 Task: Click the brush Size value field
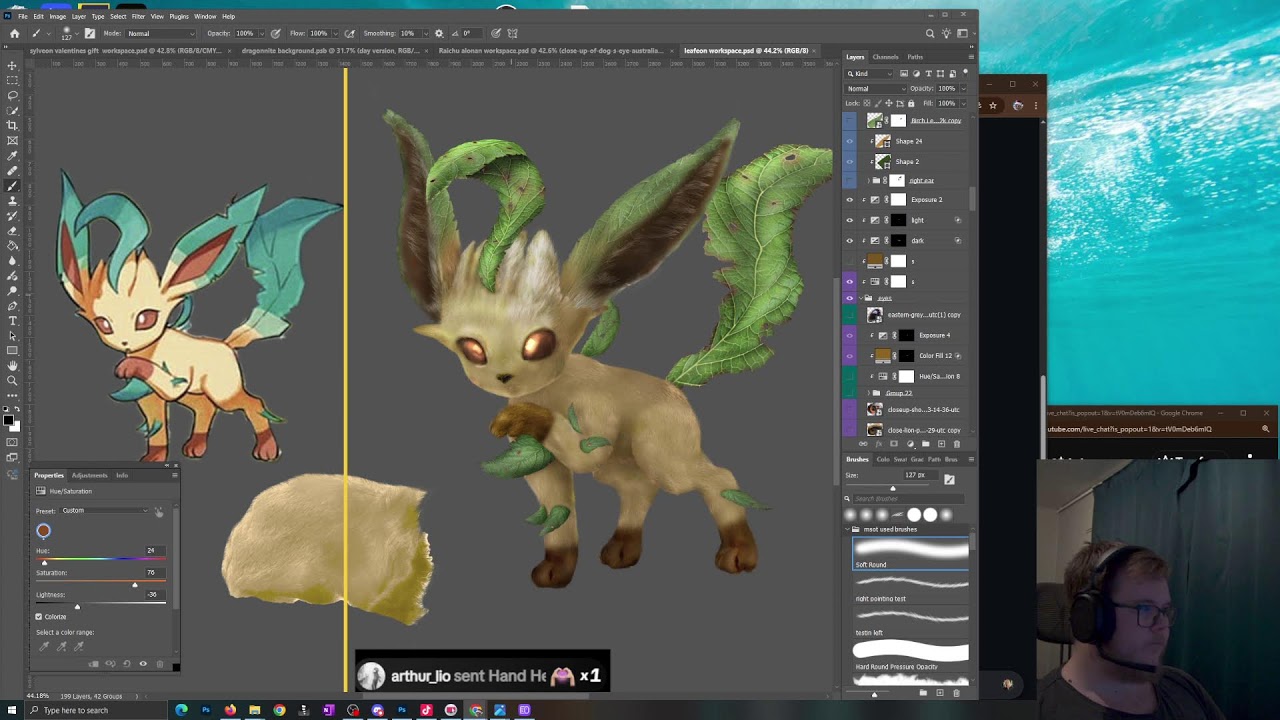(918, 475)
